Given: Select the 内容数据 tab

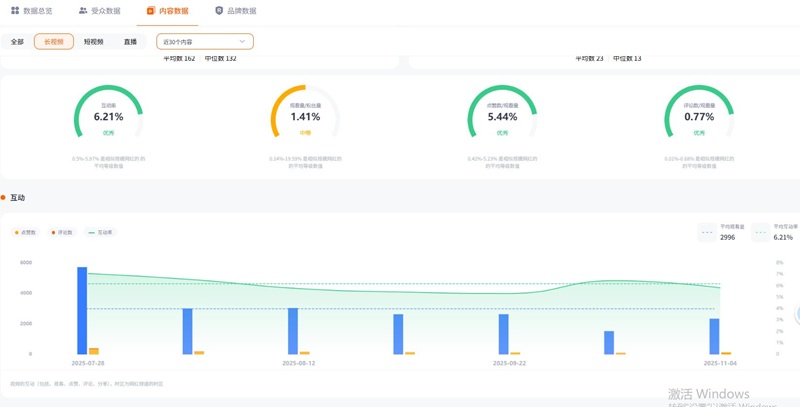Looking at the screenshot, I should (167, 11).
